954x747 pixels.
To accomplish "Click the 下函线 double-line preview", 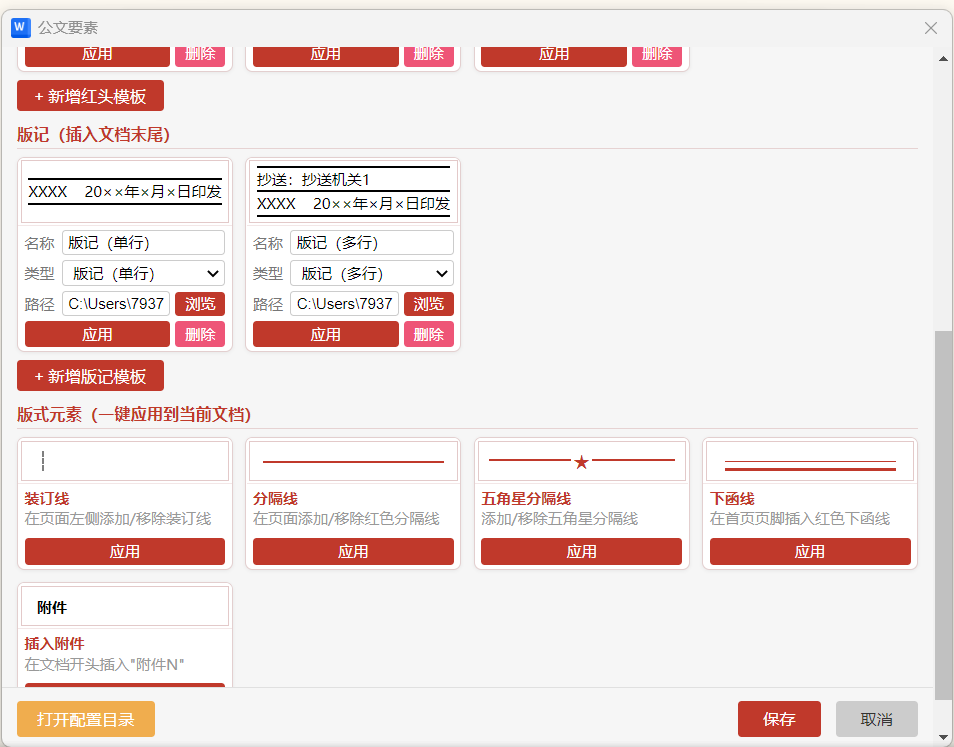I will click(x=810, y=461).
